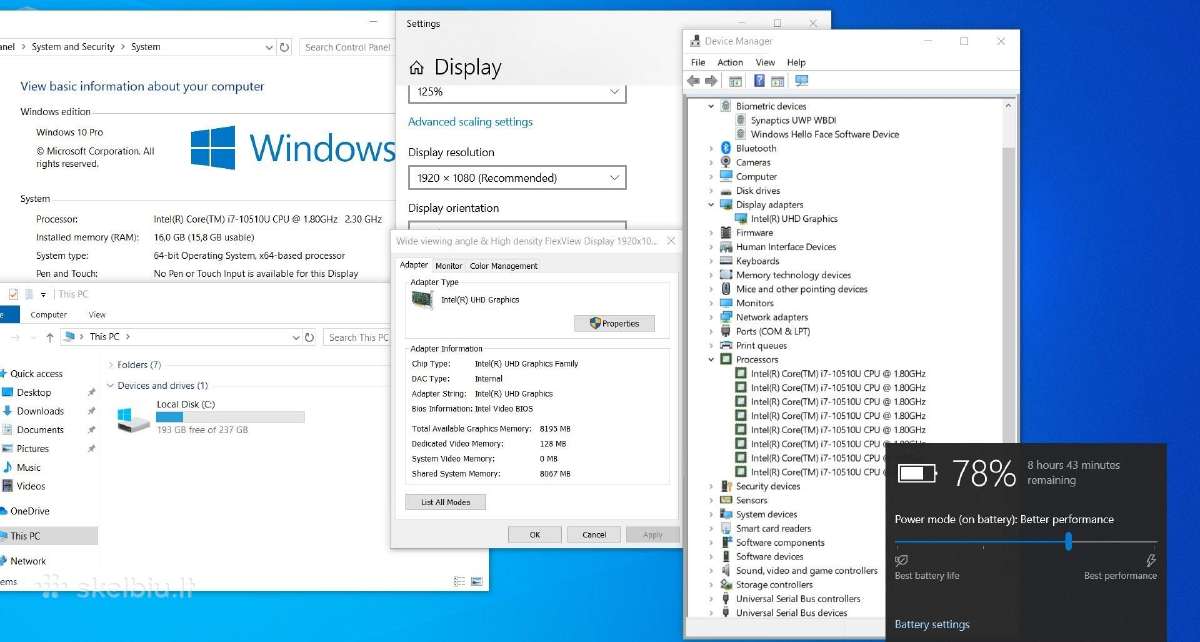Viewport: 1200px width, 642px height.
Task: Click the Best battery life leaf icon
Action: tap(901, 561)
